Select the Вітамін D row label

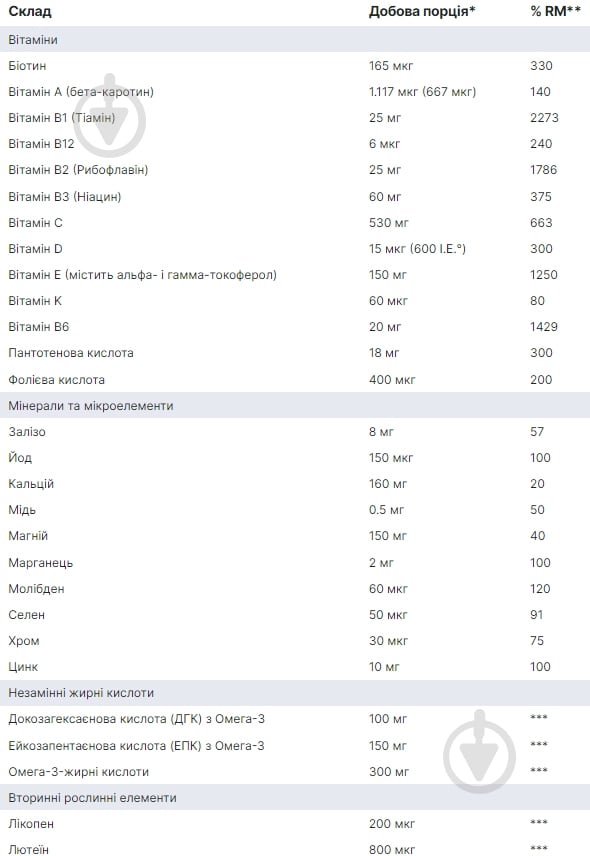click(x=35, y=249)
